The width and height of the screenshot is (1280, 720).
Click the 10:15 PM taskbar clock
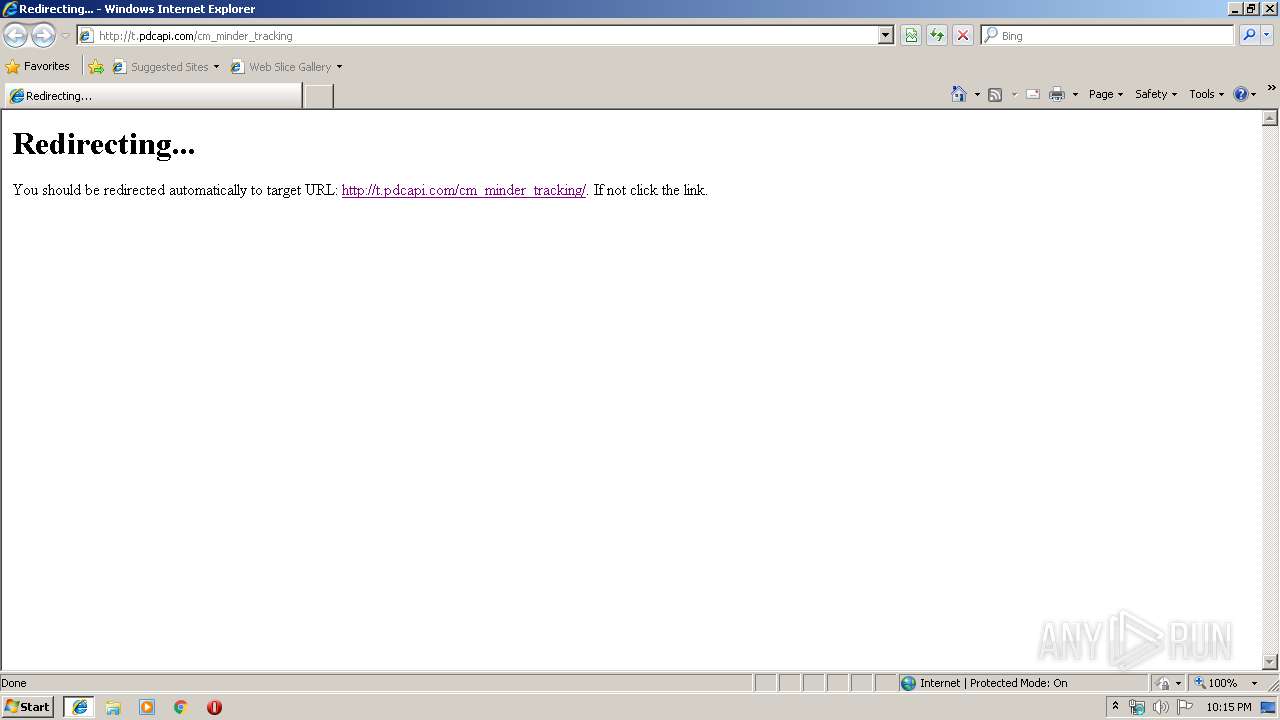pos(1229,707)
